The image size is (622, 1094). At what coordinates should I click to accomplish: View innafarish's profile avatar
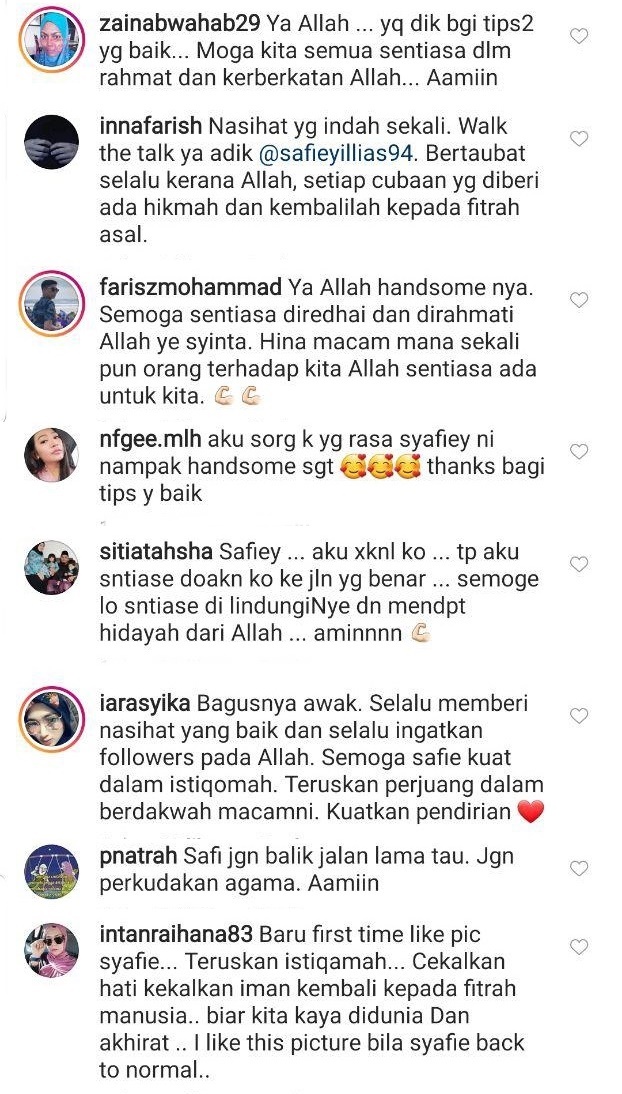tap(52, 142)
